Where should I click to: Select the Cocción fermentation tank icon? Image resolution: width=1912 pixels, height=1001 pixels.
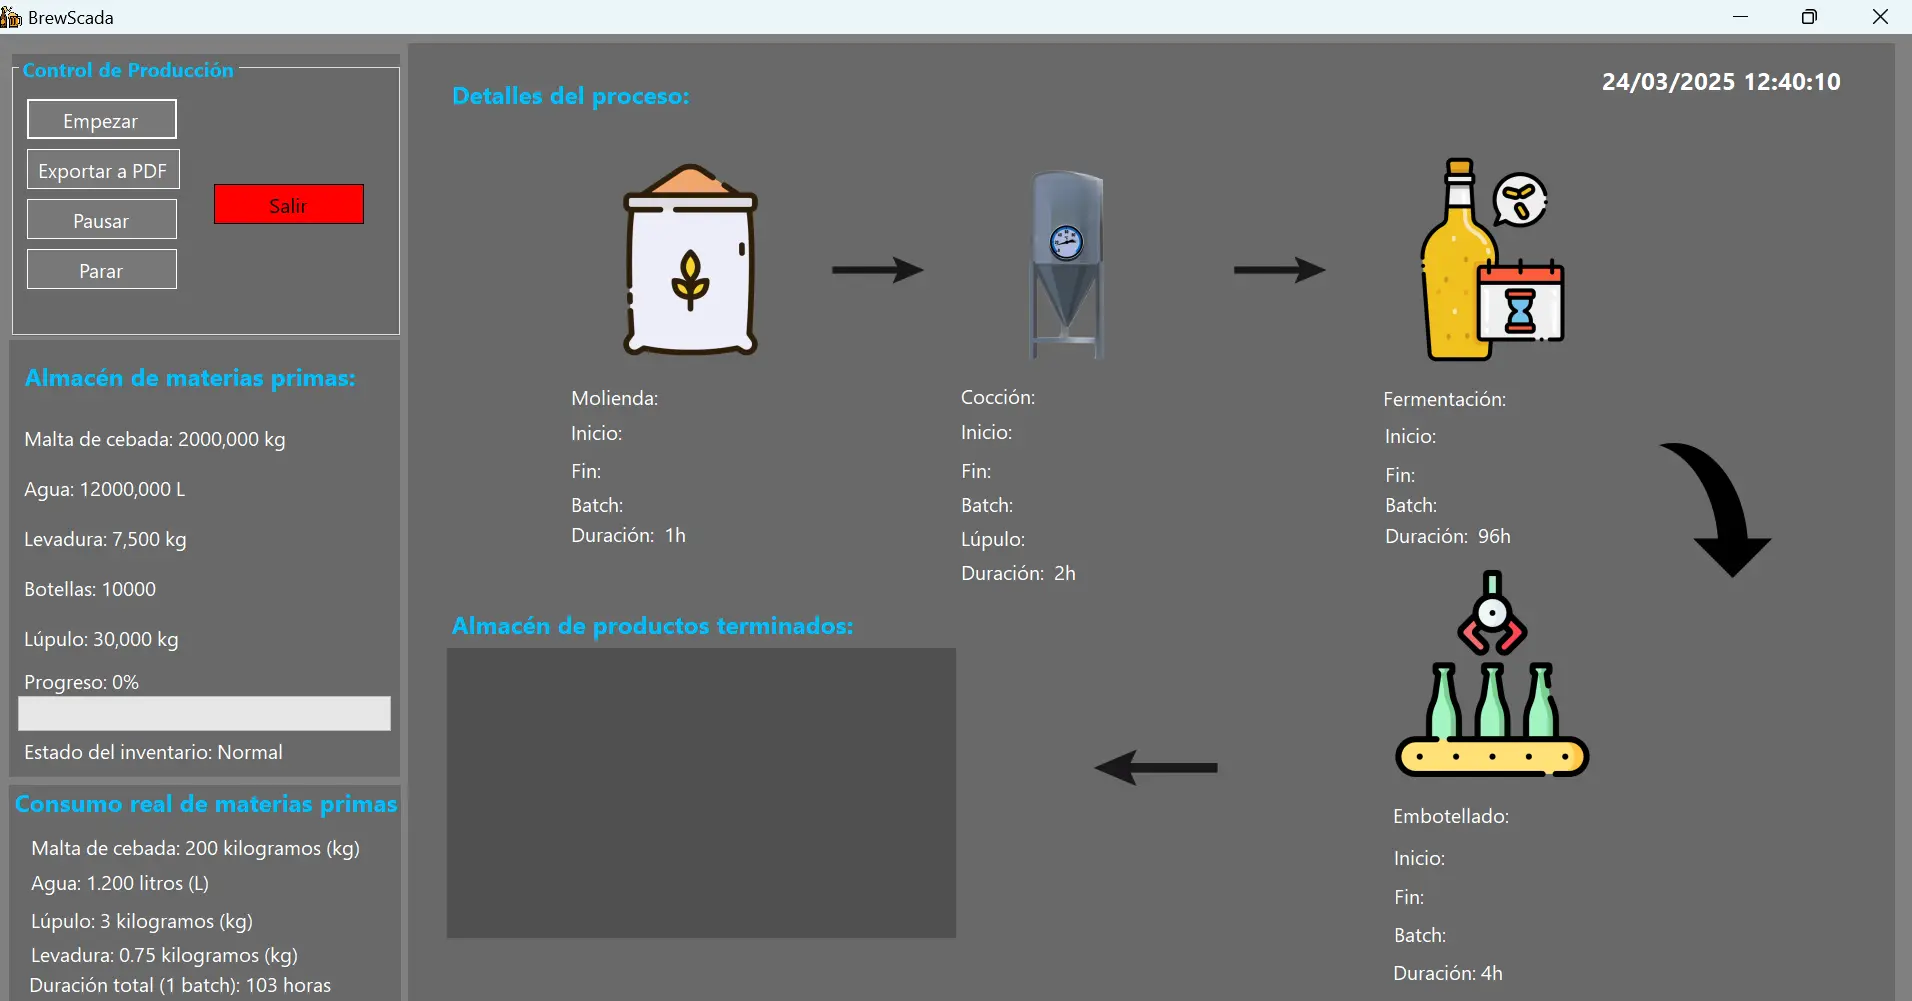tap(1065, 265)
